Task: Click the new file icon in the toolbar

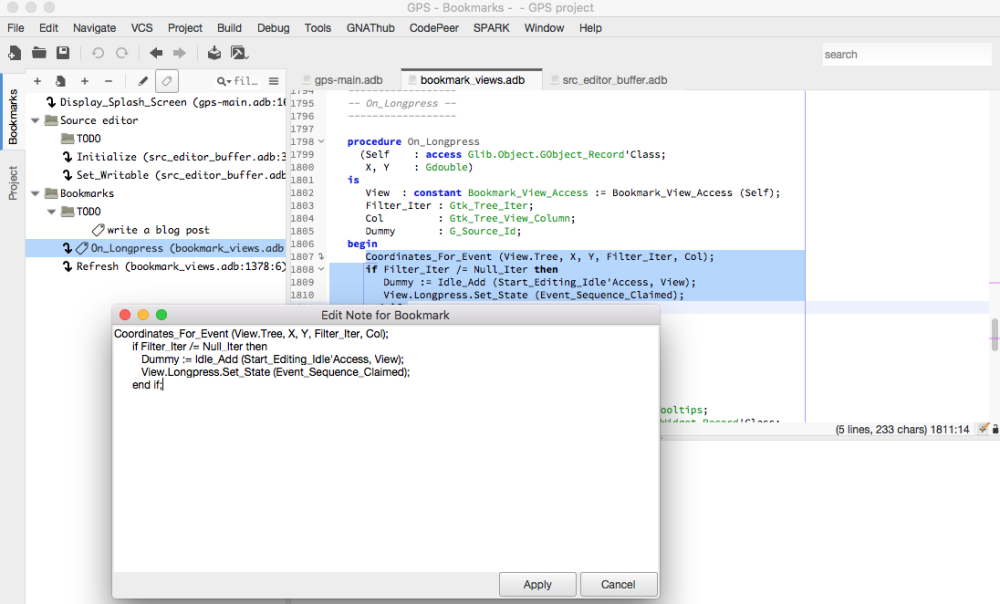Action: pyautogui.click(x=14, y=53)
